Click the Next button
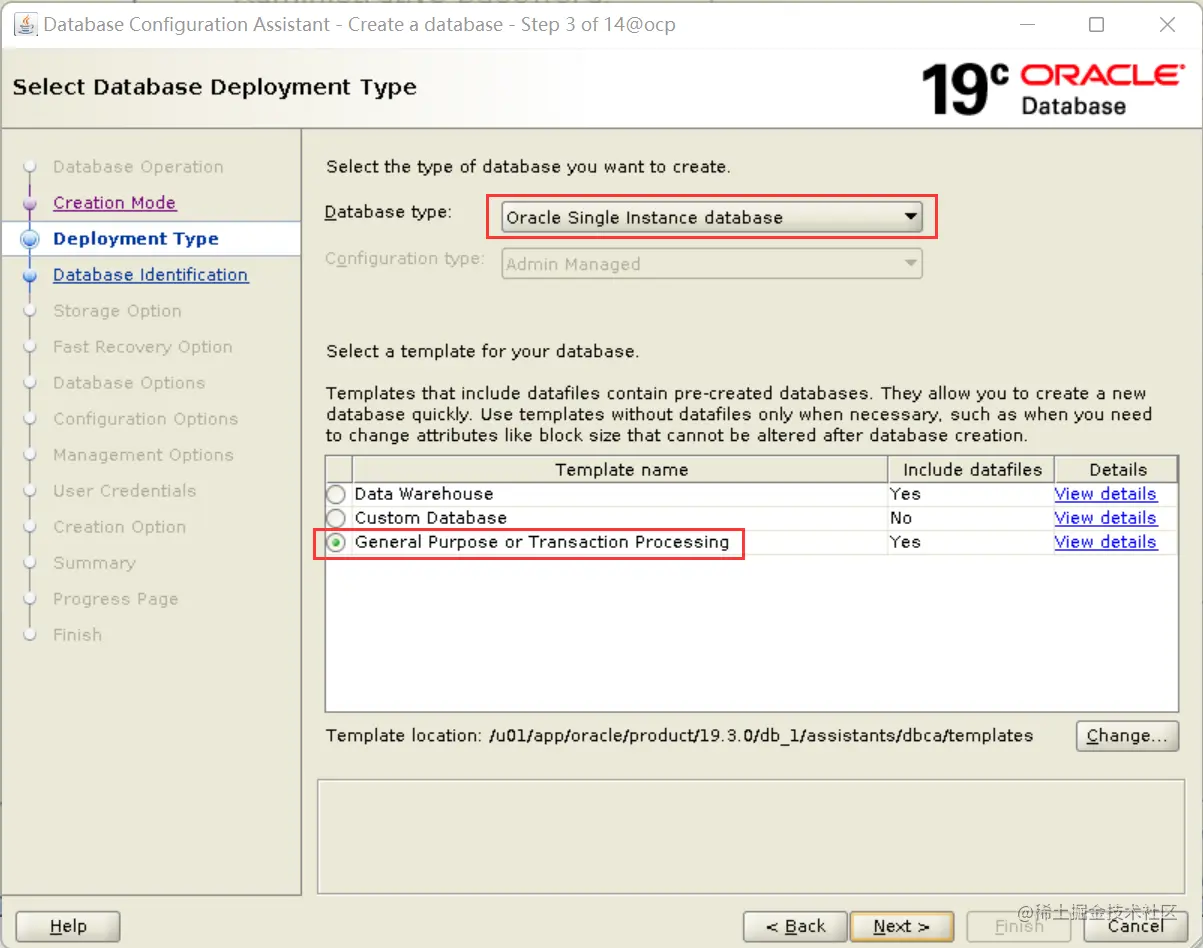This screenshot has width=1203, height=948. (x=902, y=927)
